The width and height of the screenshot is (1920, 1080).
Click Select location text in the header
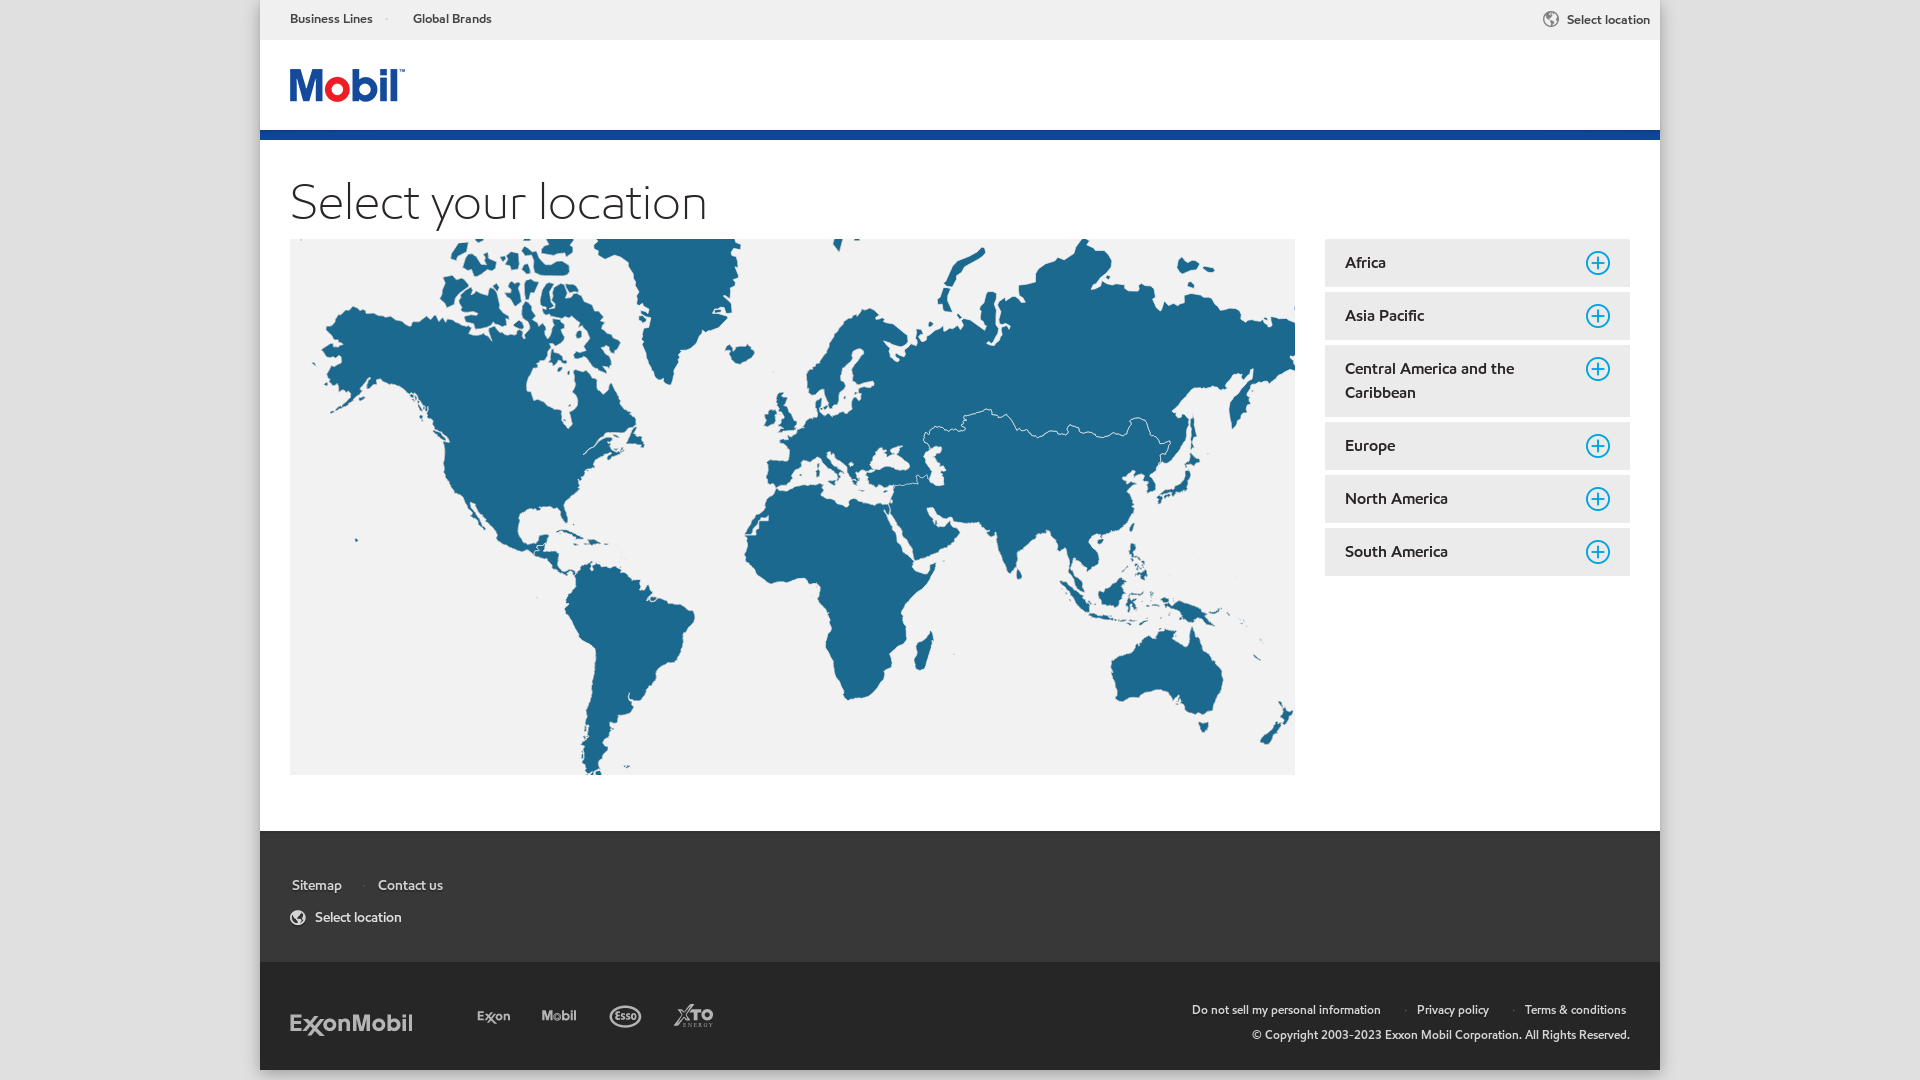[x=1608, y=20]
